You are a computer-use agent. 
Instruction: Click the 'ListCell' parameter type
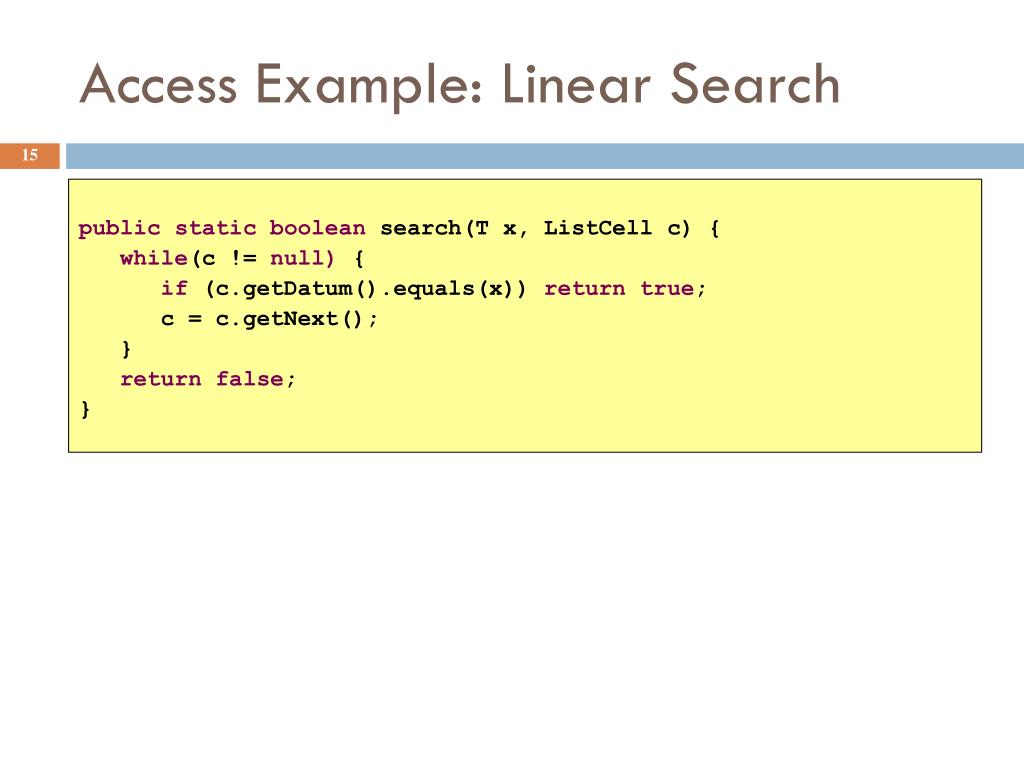tap(598, 228)
